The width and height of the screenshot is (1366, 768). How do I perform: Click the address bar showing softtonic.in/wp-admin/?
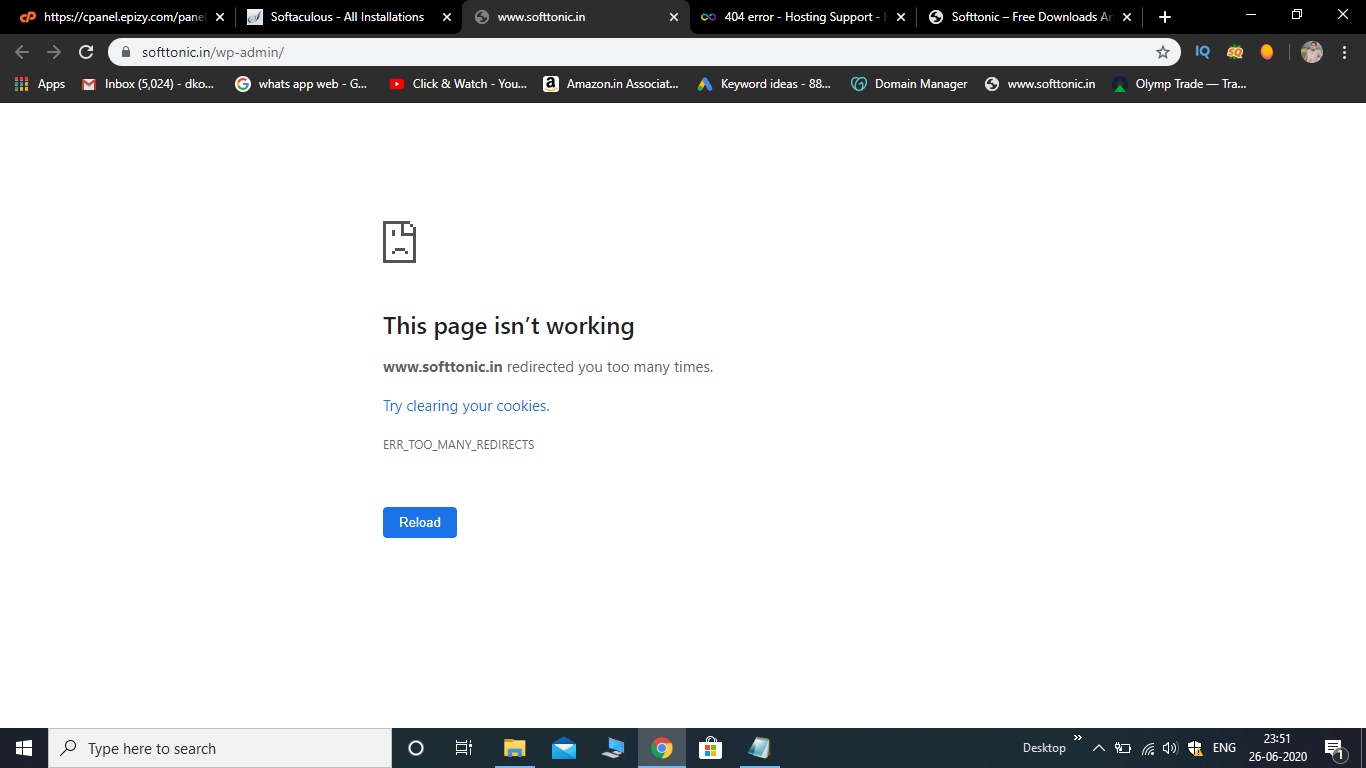644,52
